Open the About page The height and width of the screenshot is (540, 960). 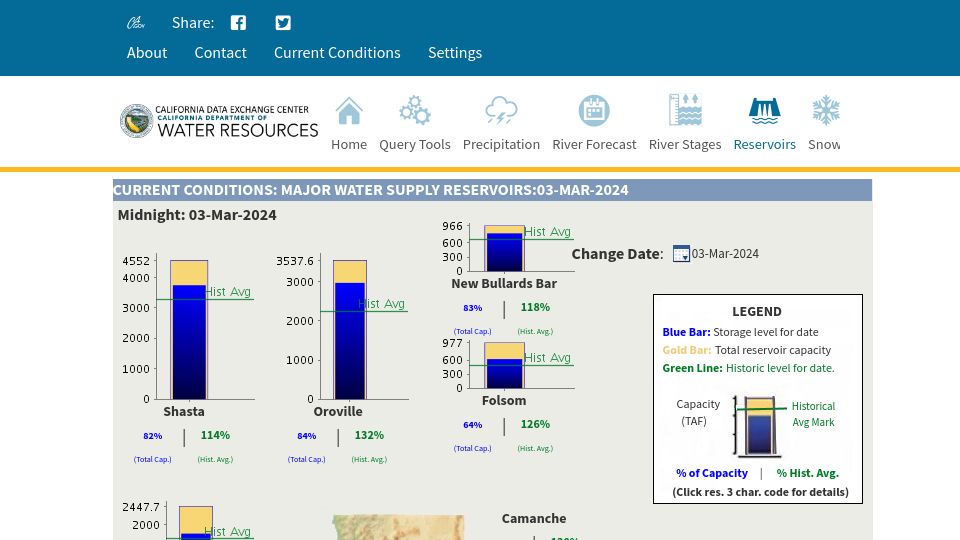point(147,53)
